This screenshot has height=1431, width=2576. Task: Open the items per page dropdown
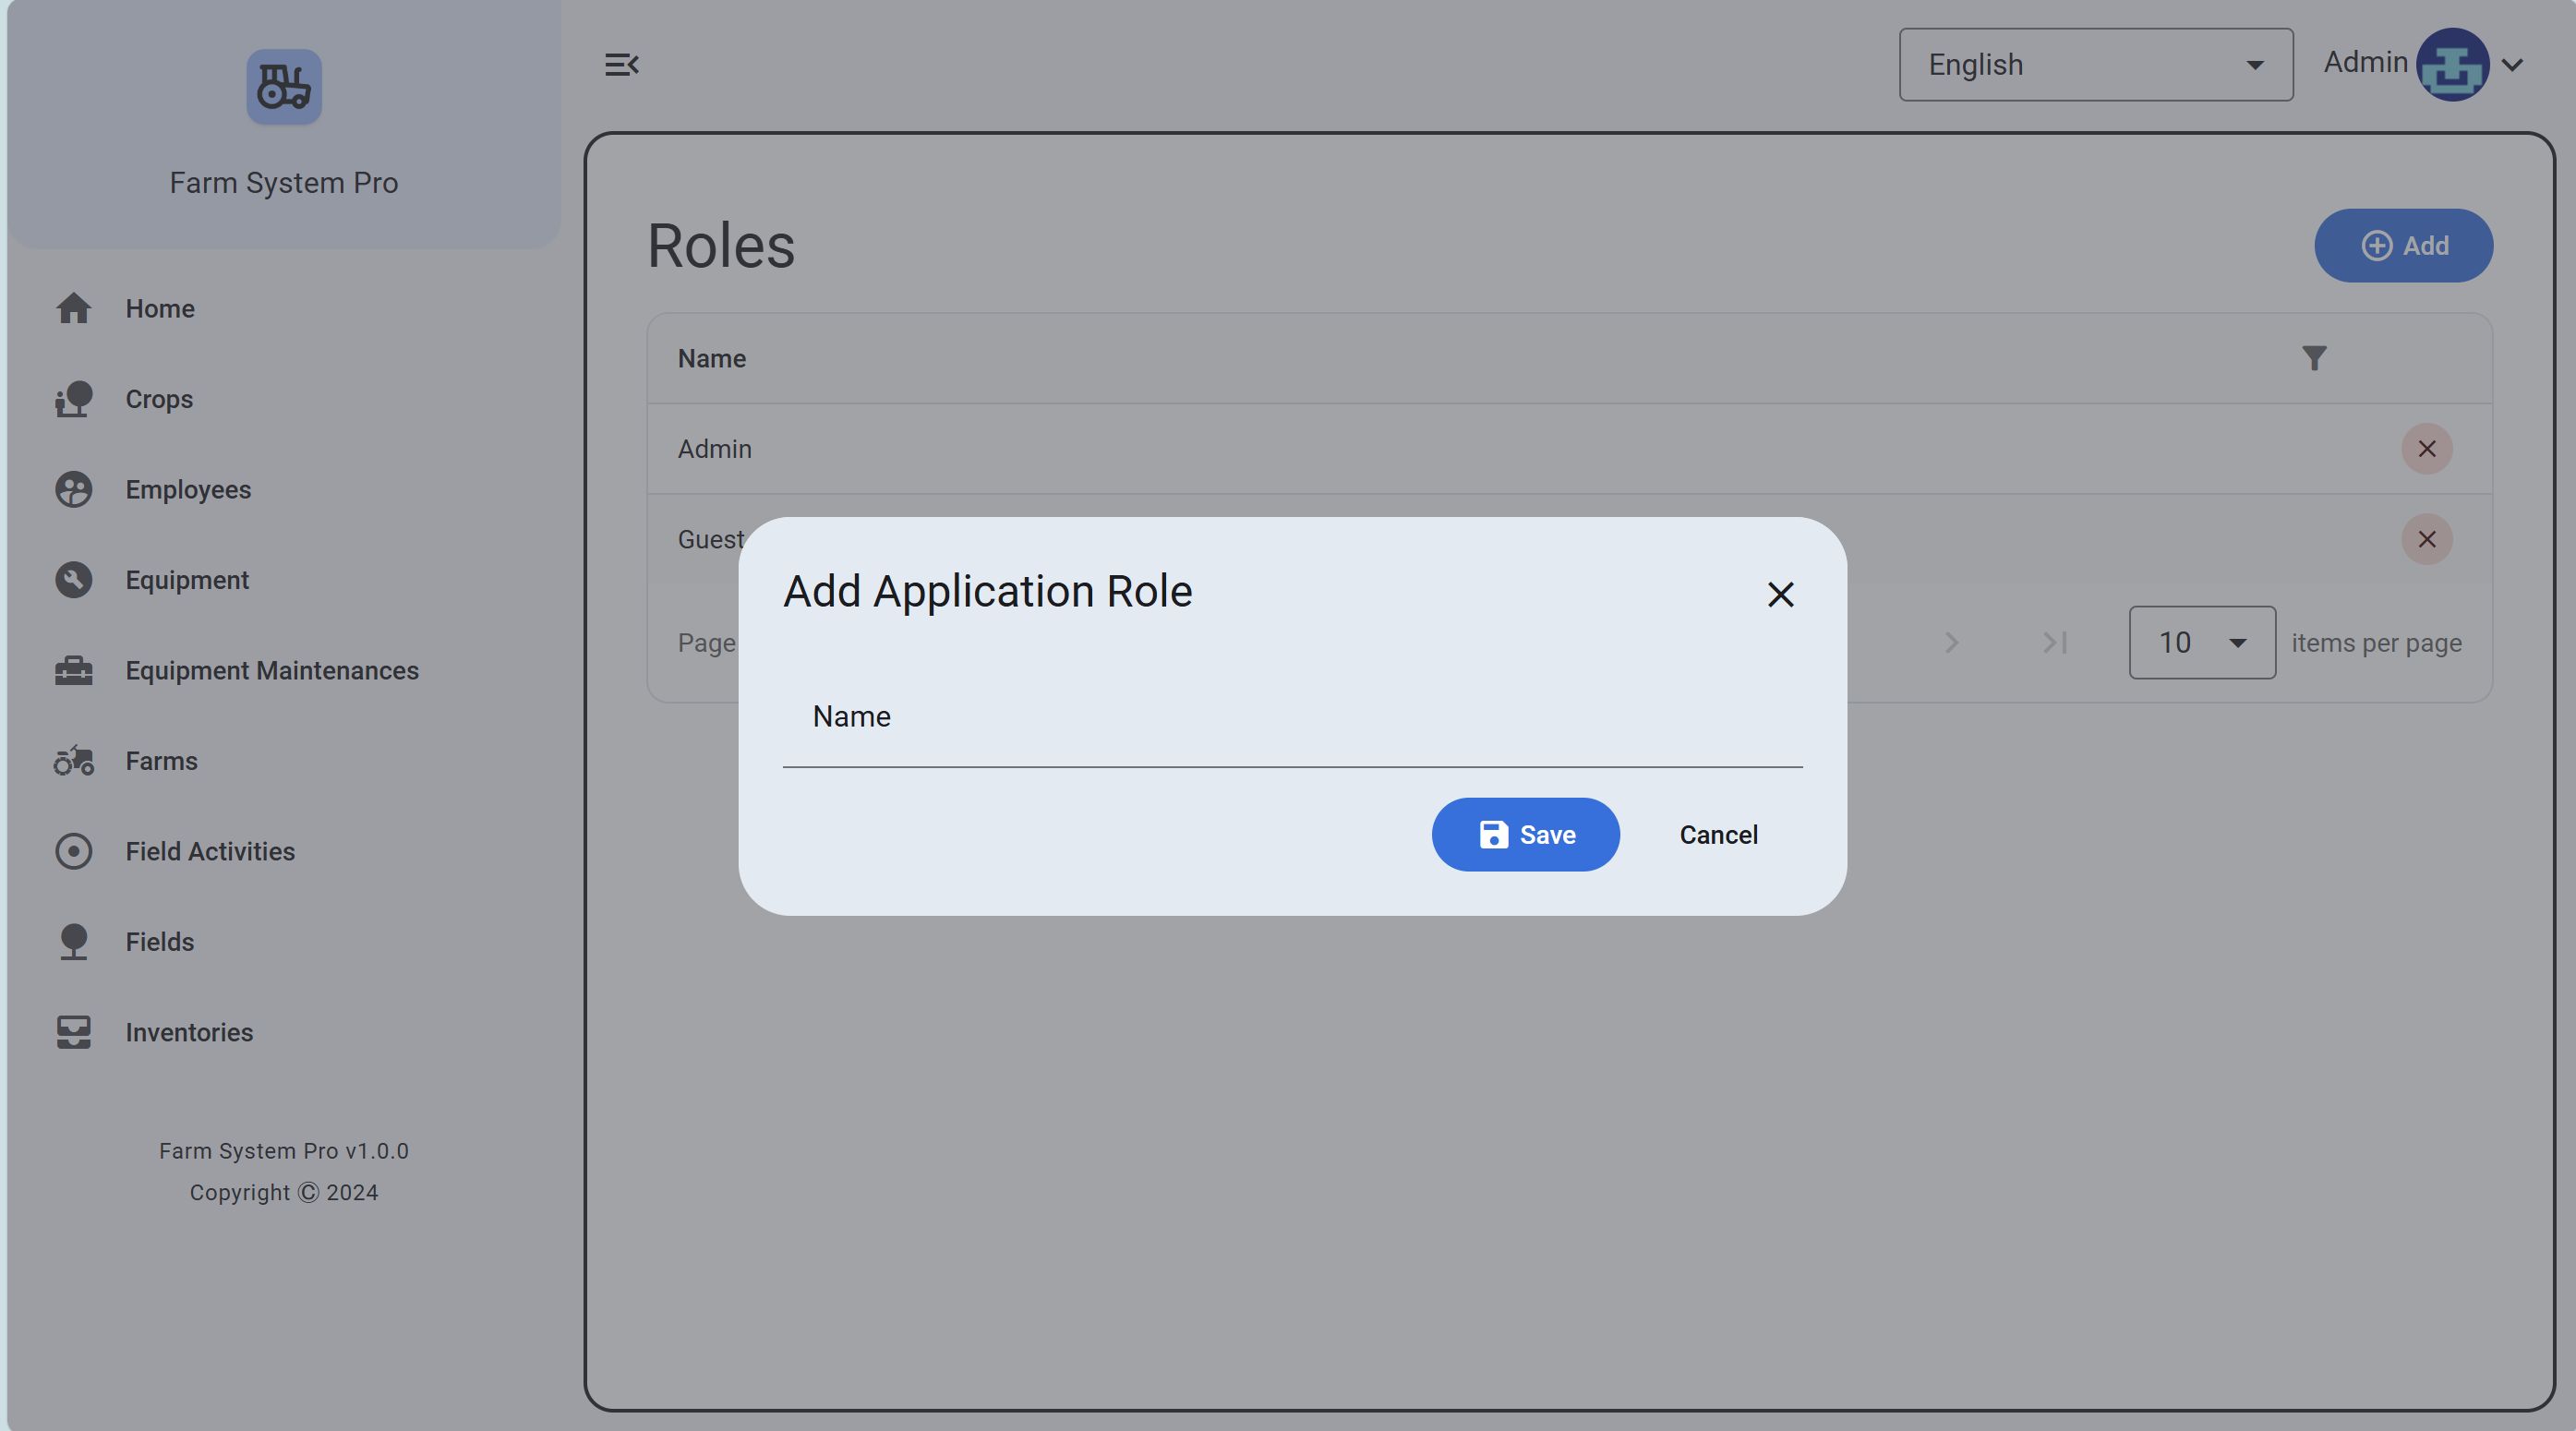click(2201, 643)
